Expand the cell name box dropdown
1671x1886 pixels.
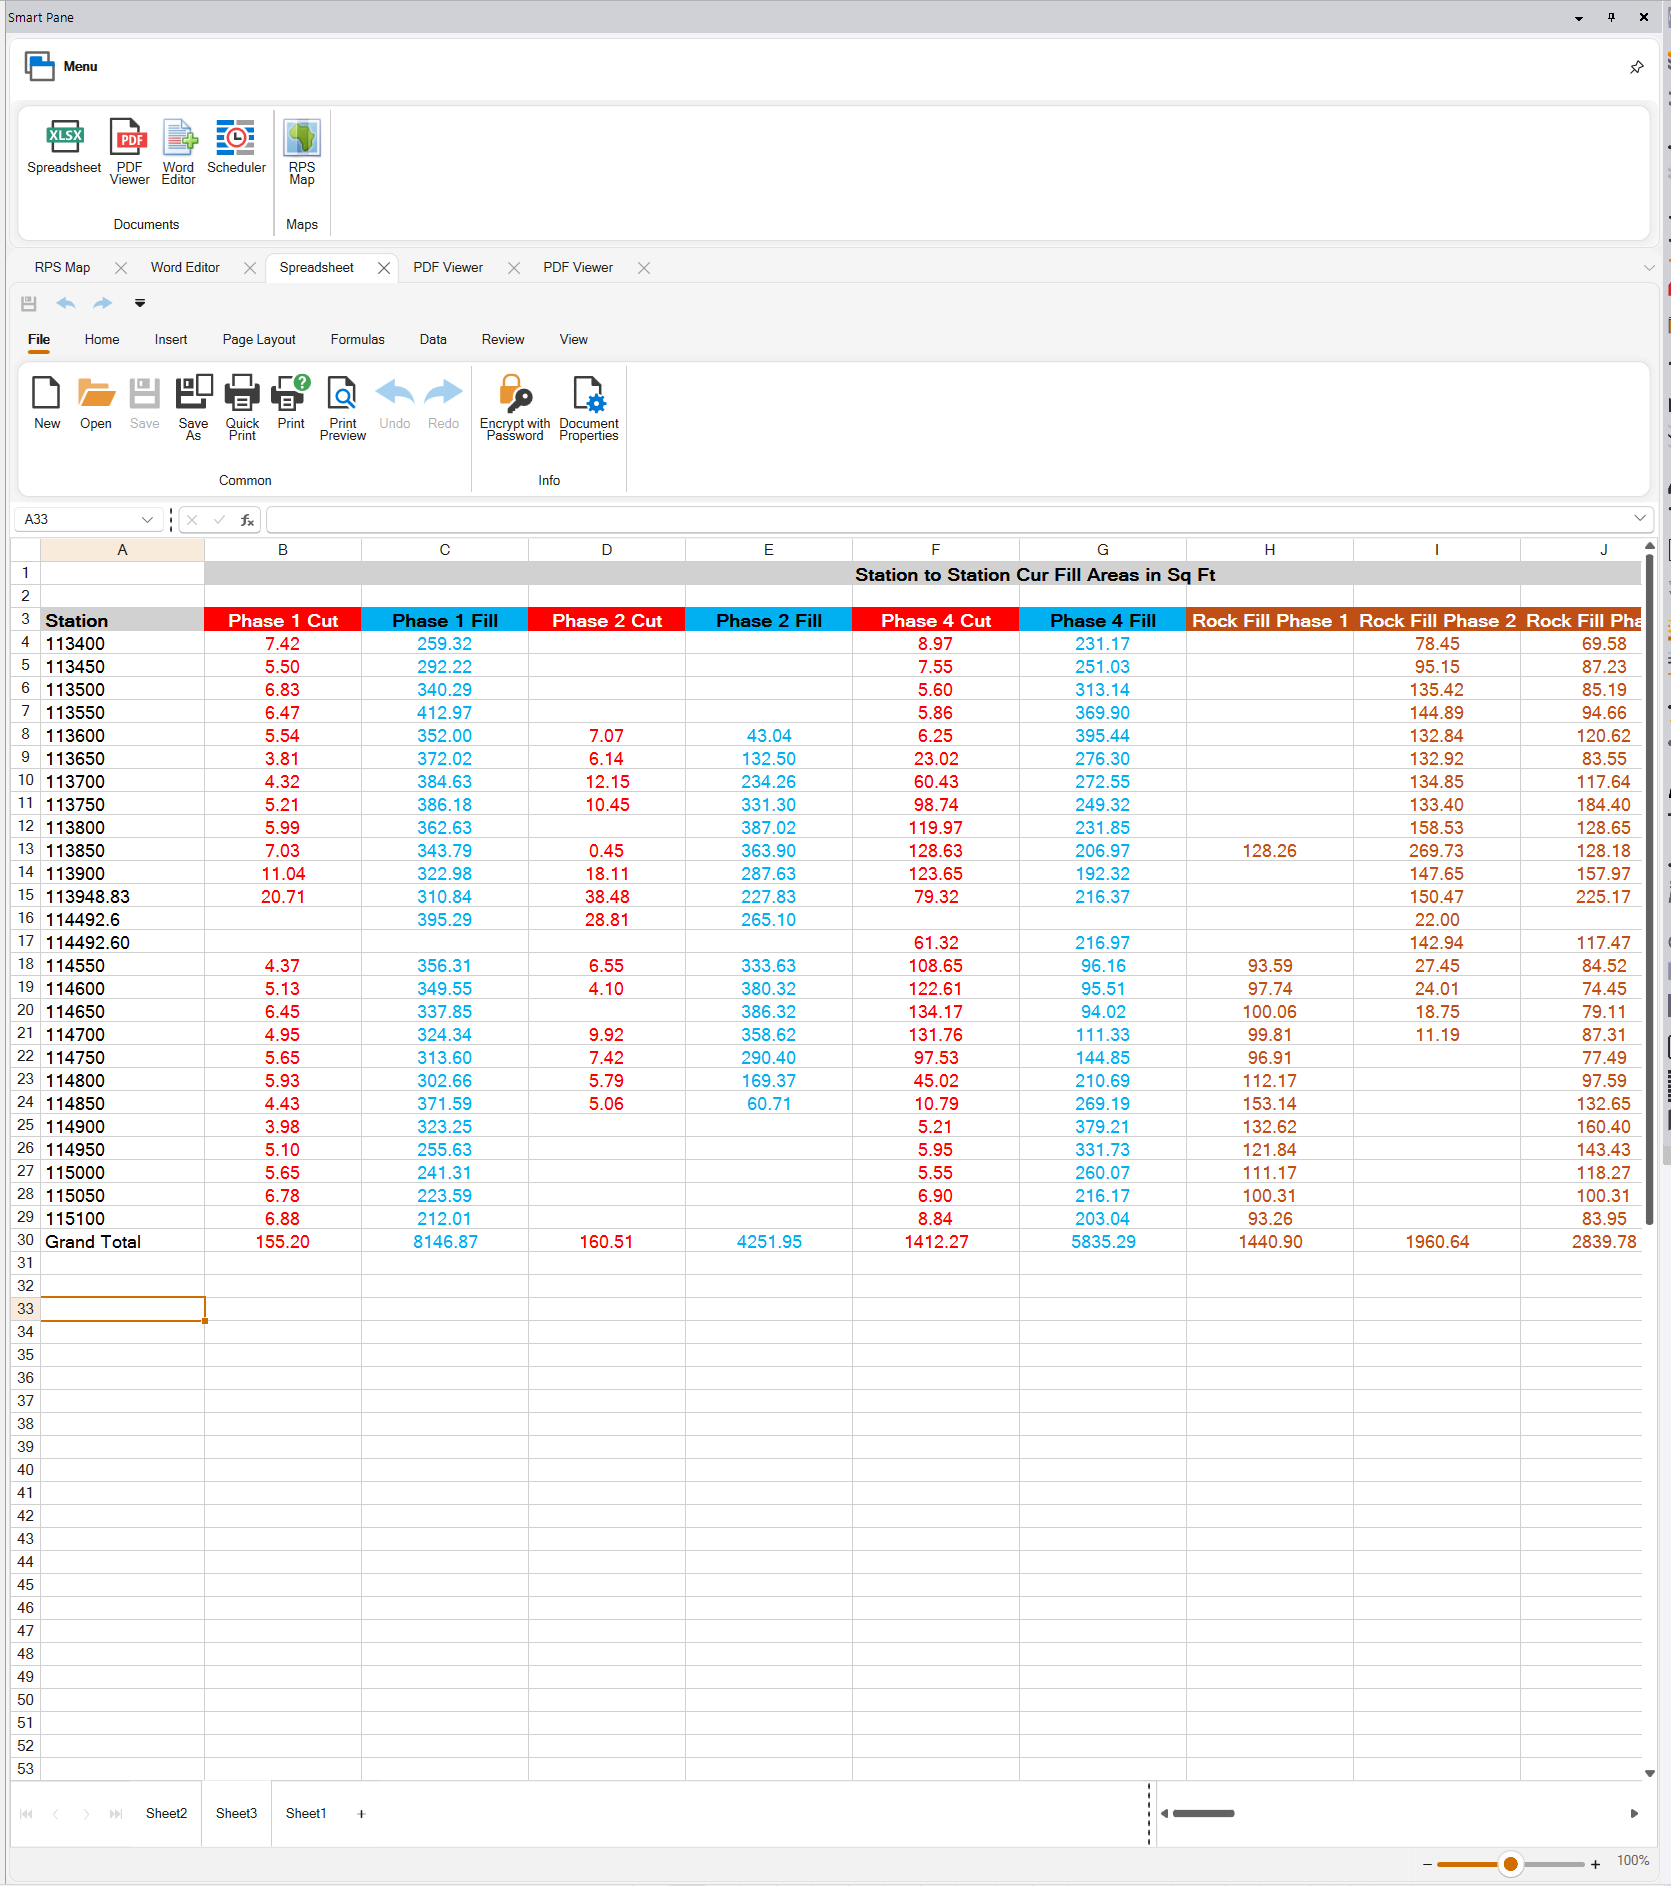[147, 519]
